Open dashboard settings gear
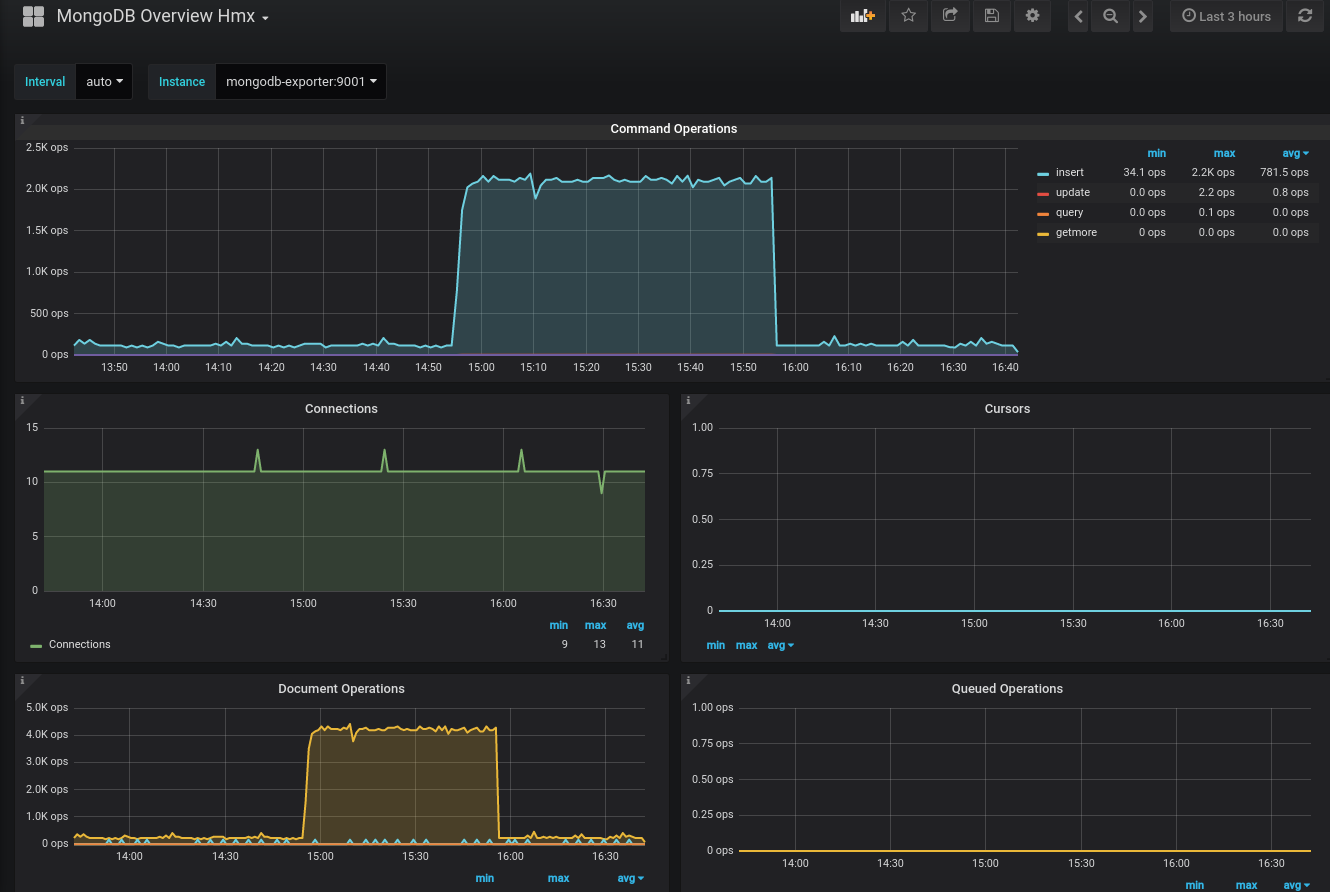Image resolution: width=1330 pixels, height=892 pixels. tap(1032, 16)
